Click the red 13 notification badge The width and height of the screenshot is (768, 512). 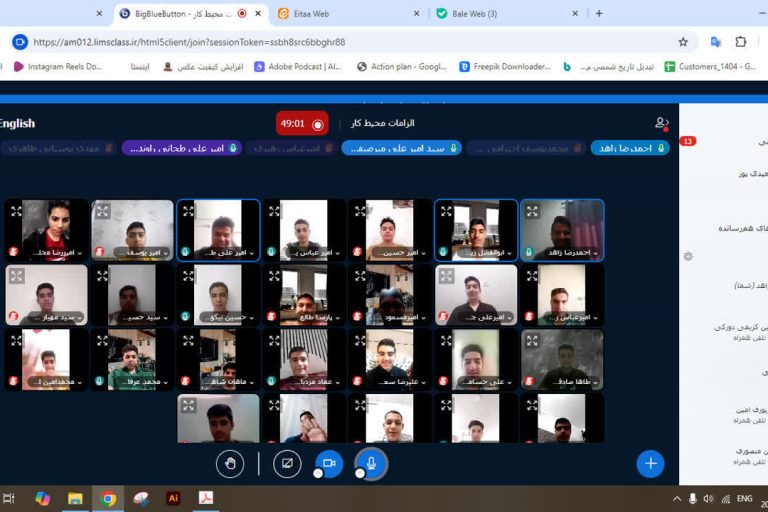688,141
